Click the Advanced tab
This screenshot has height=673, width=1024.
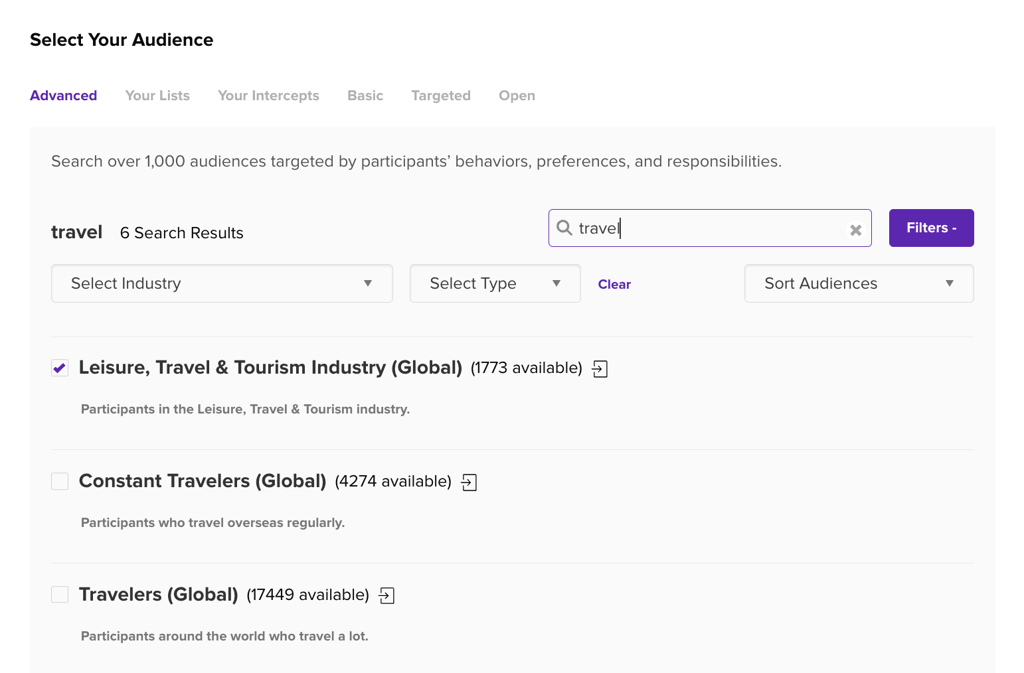[63, 96]
